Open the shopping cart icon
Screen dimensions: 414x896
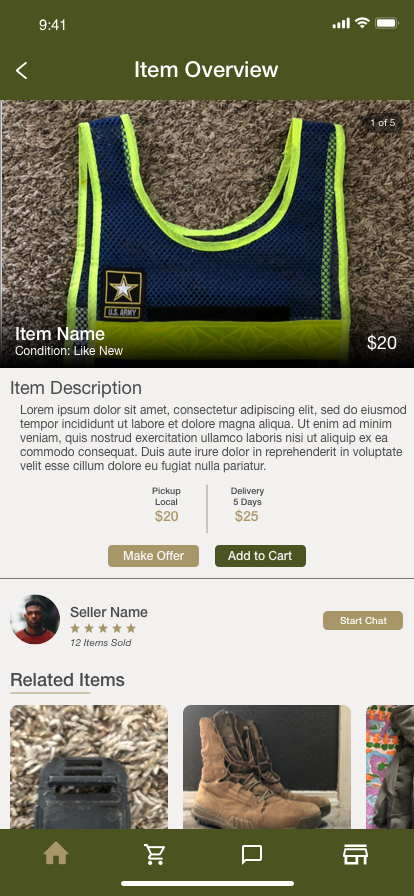point(154,854)
